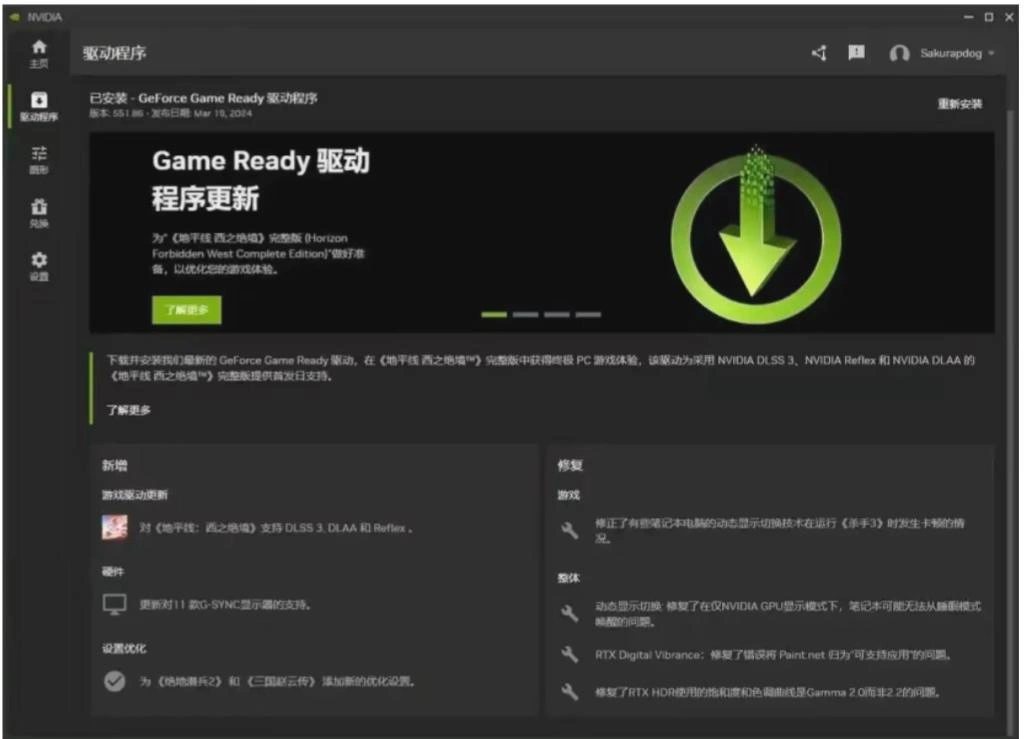Select the 驱动程序 Drivers sidebar icon
Image resolution: width=1025 pixels, height=739 pixels.
tap(40, 103)
